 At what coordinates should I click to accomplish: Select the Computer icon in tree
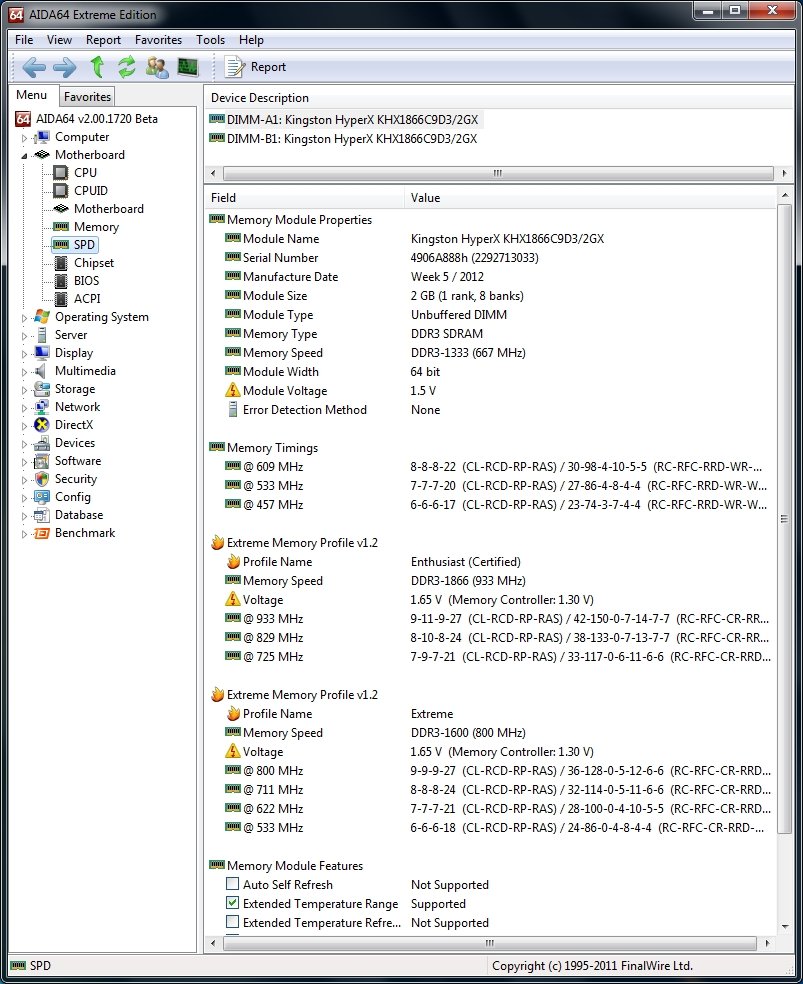pos(42,137)
